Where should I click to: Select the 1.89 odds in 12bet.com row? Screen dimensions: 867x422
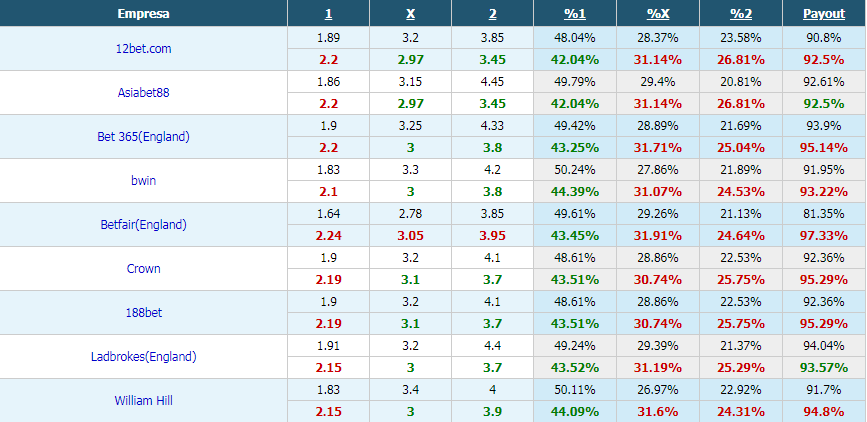coord(328,38)
